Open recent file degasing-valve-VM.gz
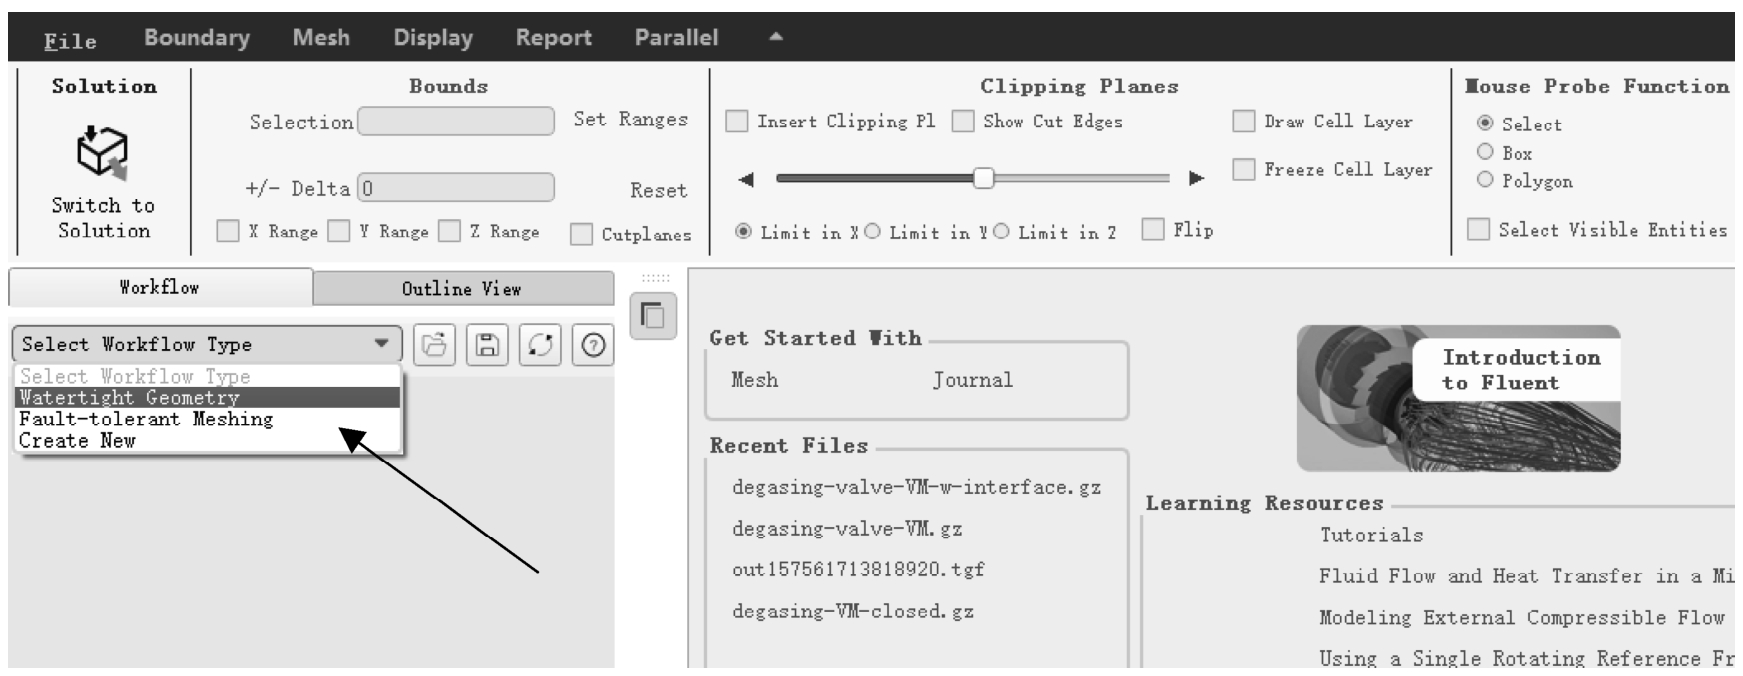The width and height of the screenshot is (1743, 676). coord(847,529)
